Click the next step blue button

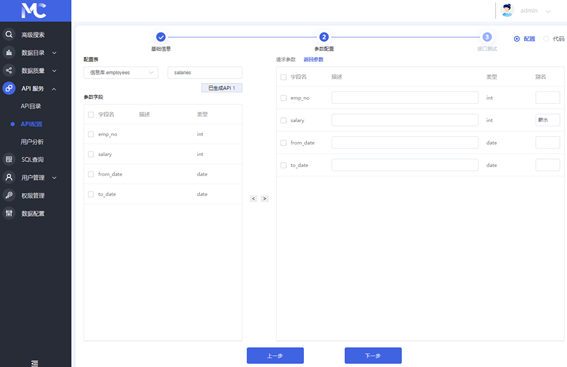point(373,355)
